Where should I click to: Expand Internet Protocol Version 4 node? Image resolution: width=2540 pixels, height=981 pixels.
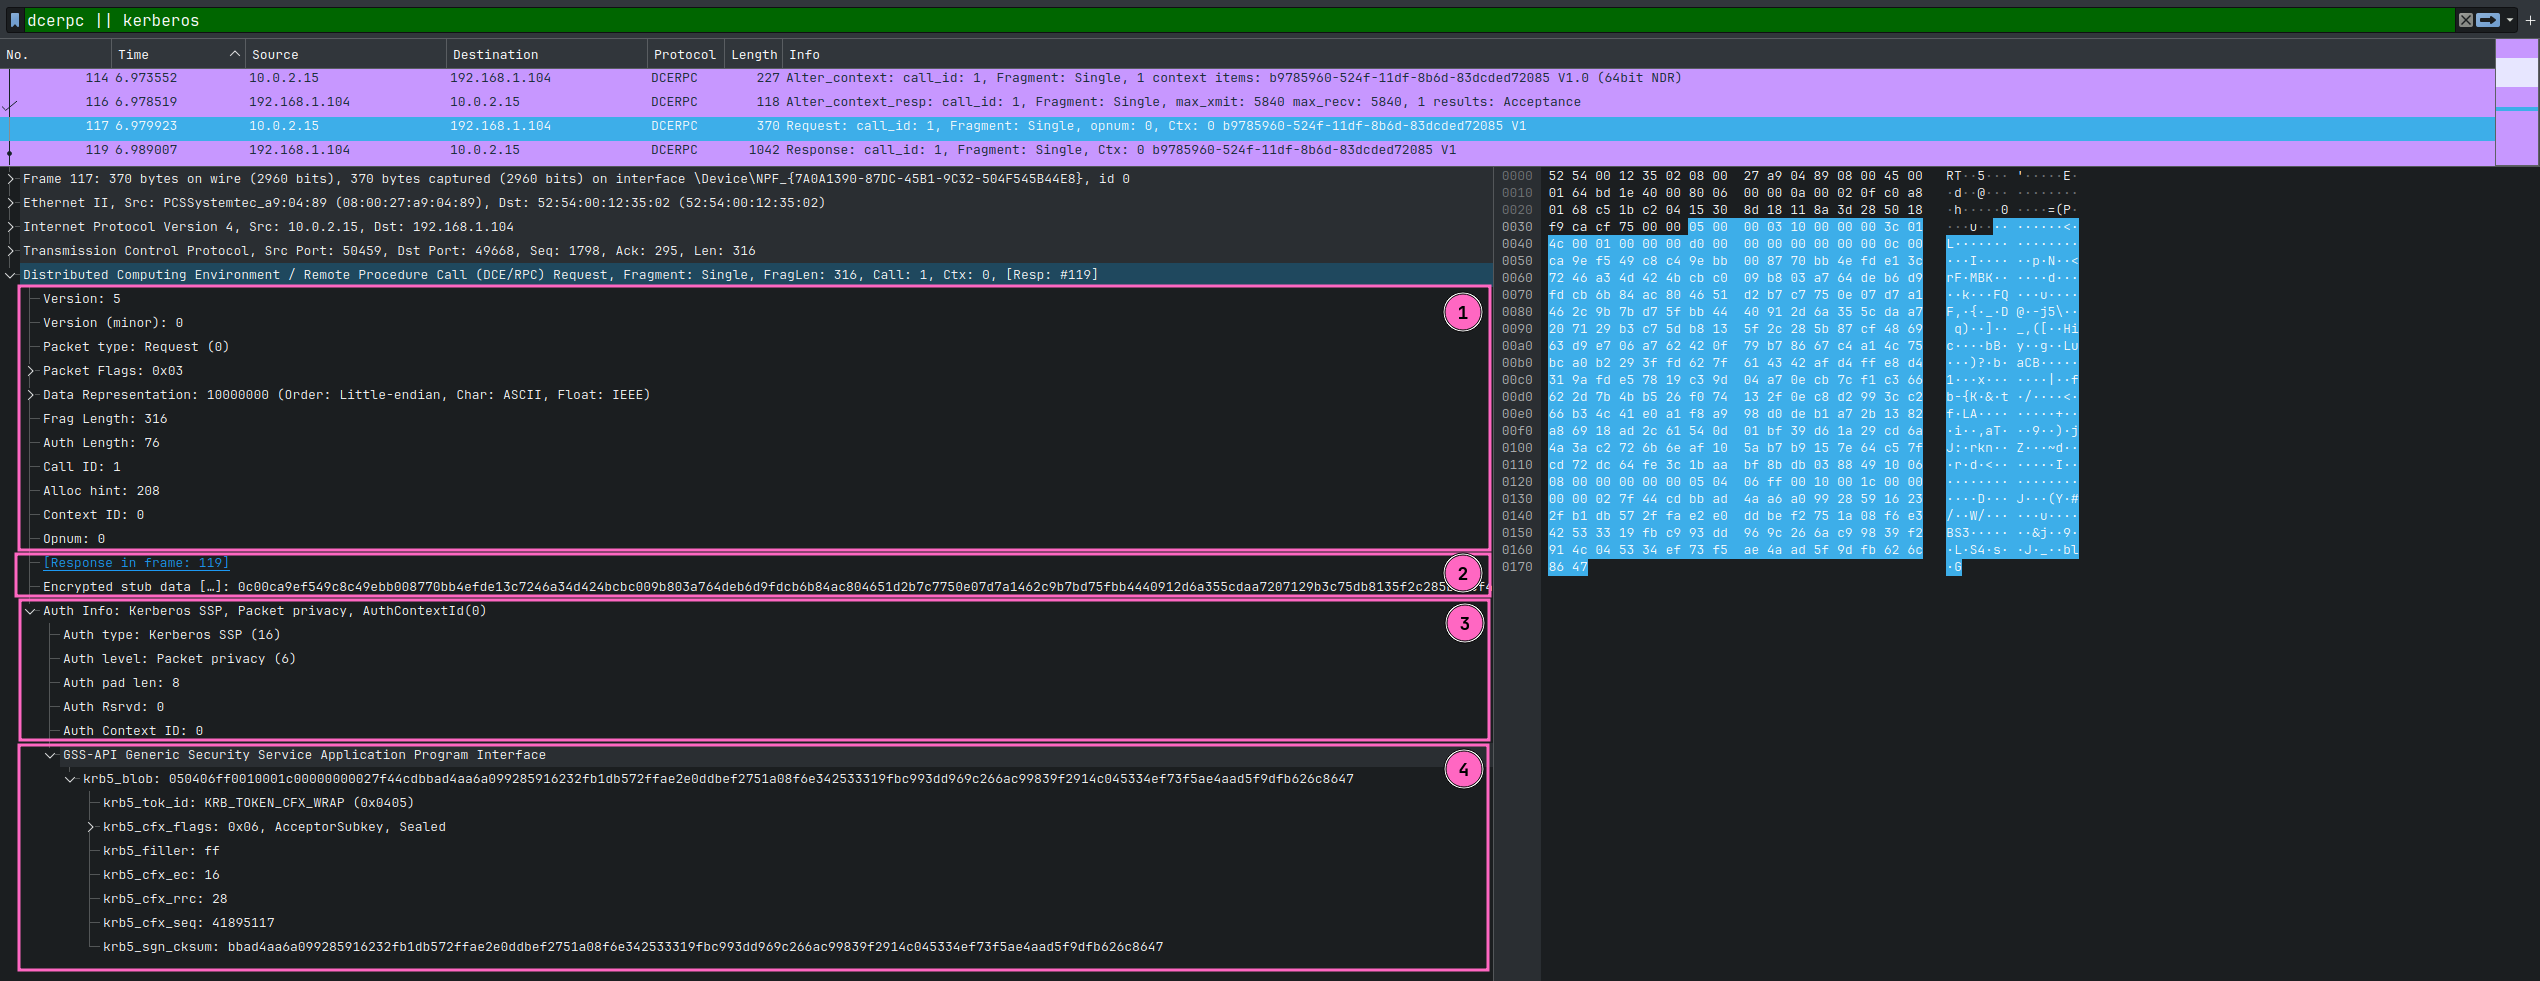[x=11, y=227]
